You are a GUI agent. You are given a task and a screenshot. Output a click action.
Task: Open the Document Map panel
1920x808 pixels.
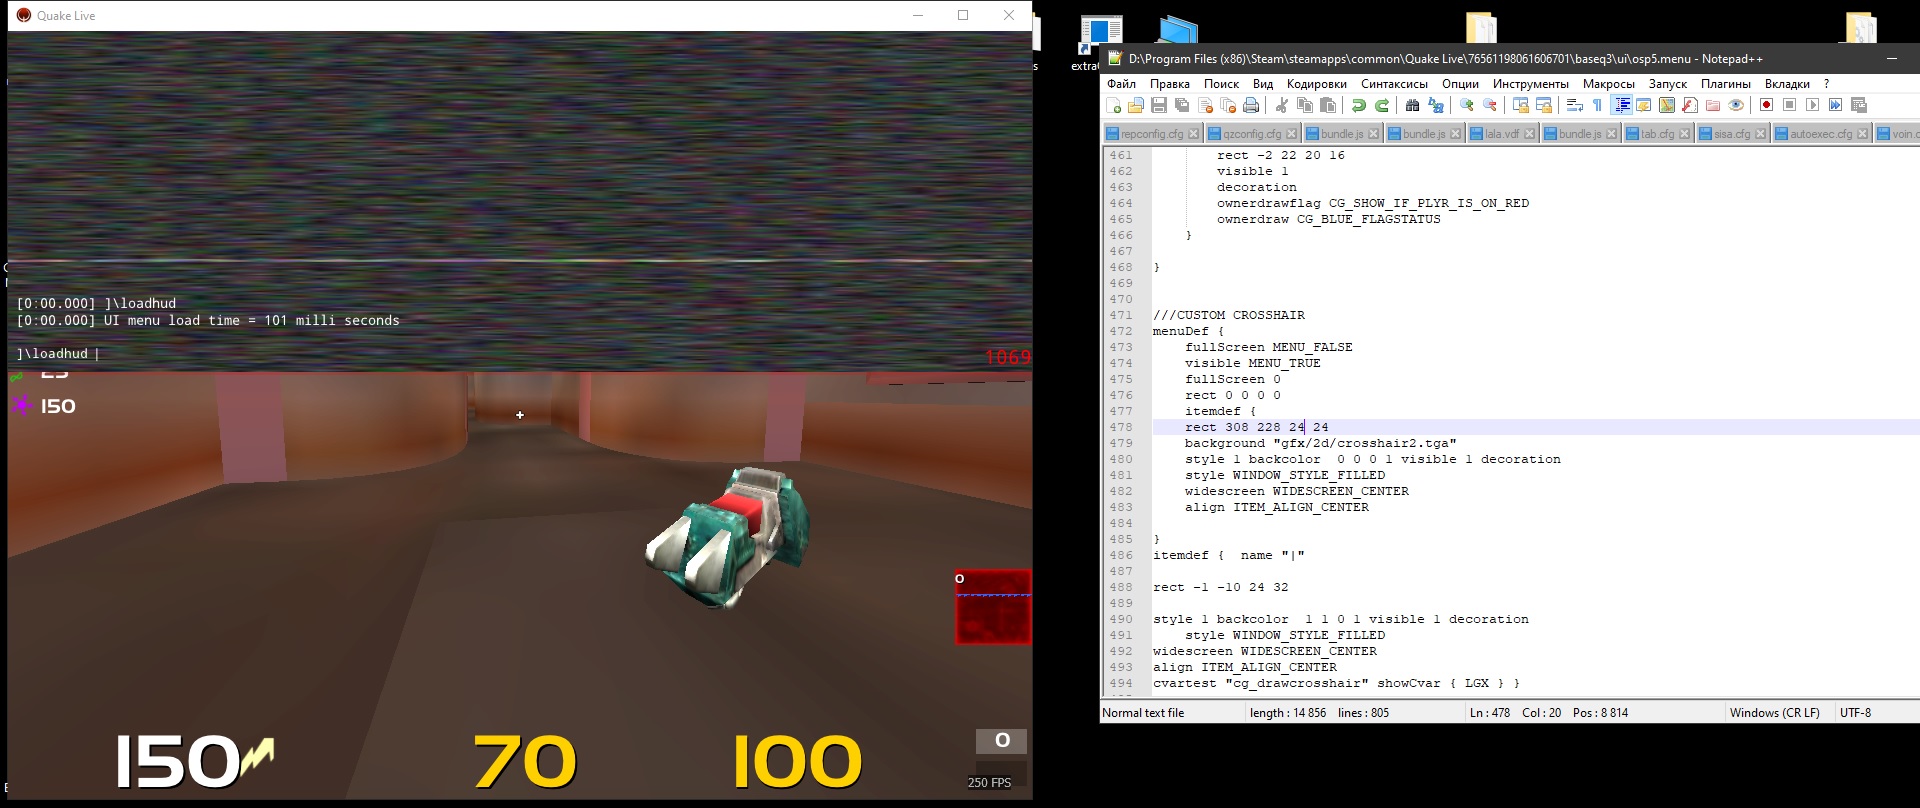click(1667, 105)
